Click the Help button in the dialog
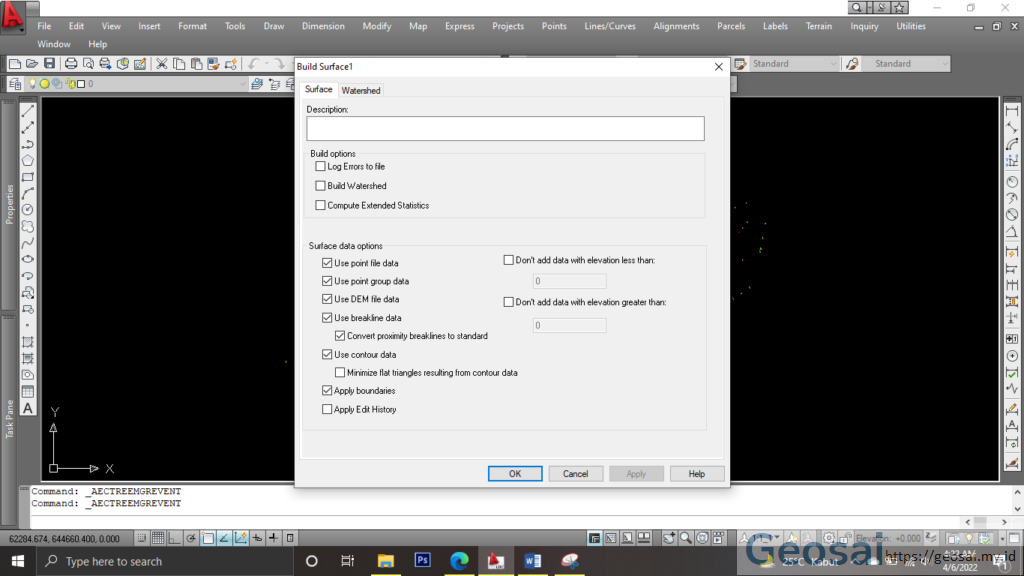Image resolution: width=1024 pixels, height=576 pixels. 697,473
